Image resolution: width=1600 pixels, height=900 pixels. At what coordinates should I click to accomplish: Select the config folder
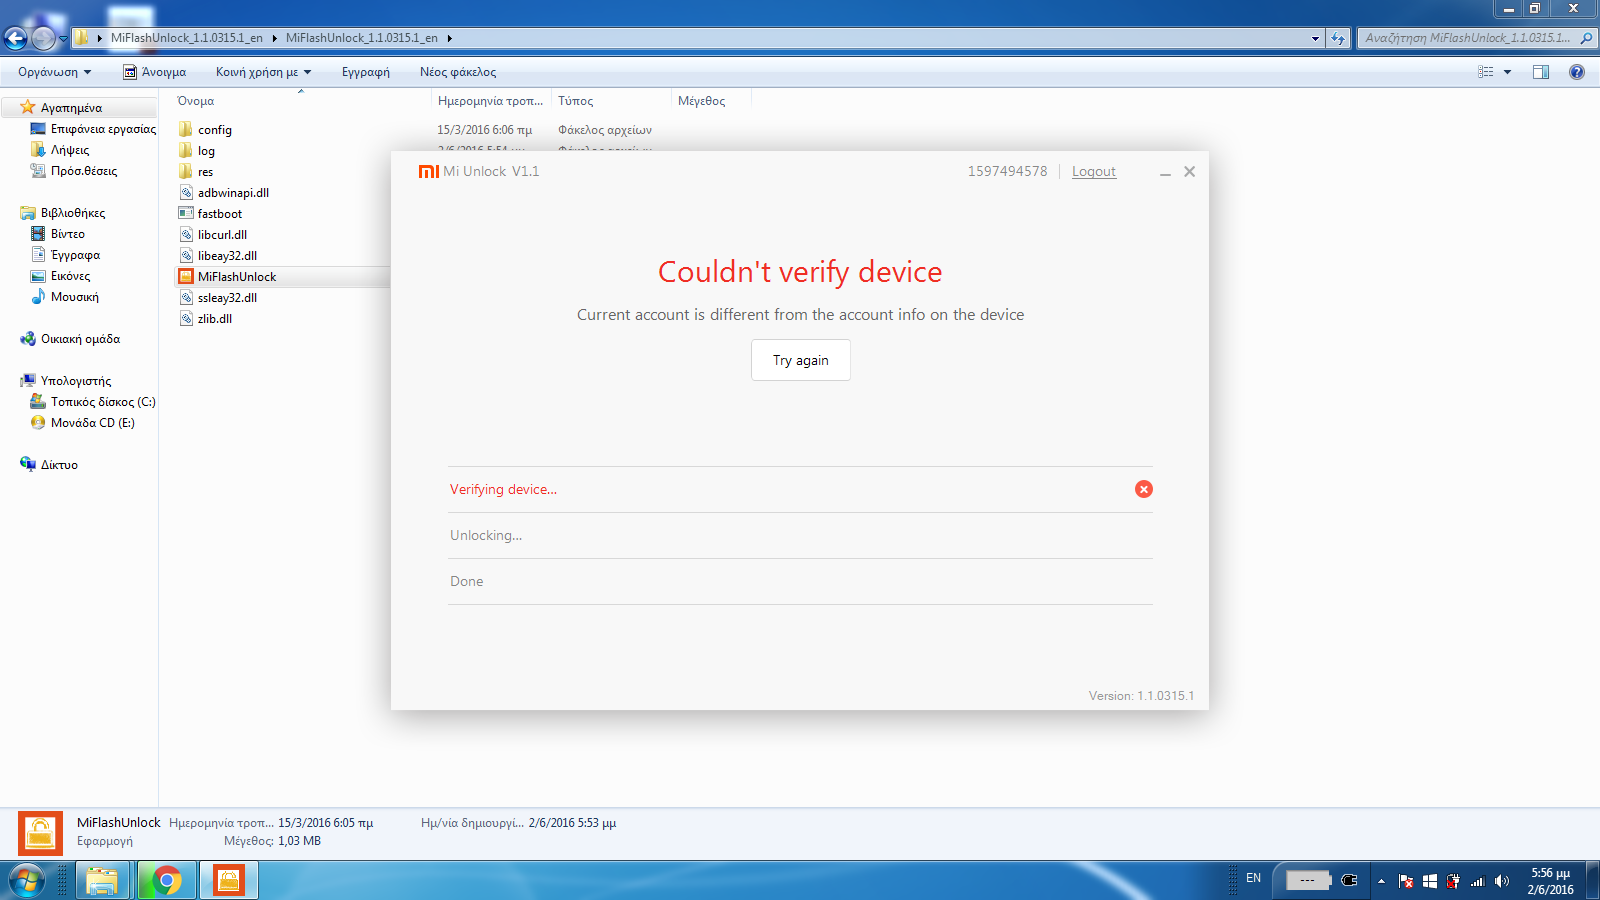click(x=214, y=130)
